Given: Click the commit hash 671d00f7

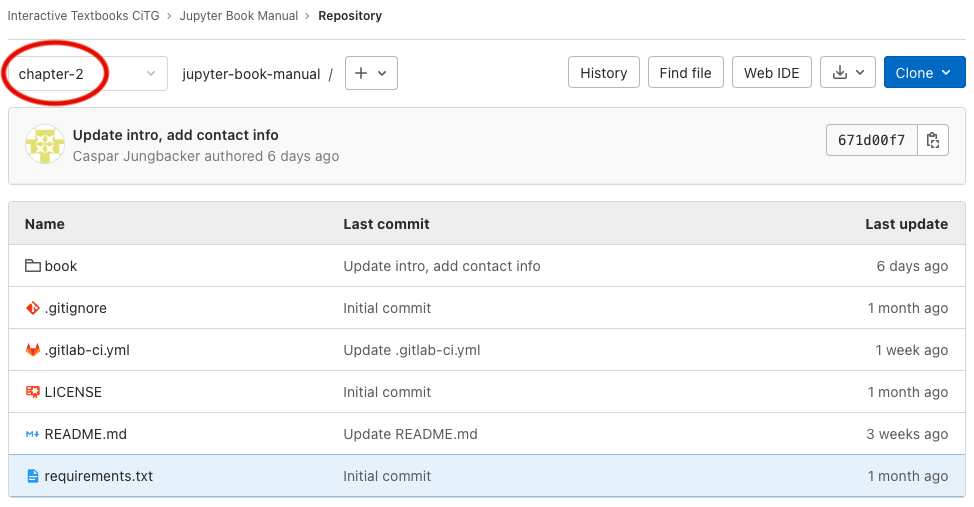Looking at the screenshot, I should pyautogui.click(x=871, y=140).
